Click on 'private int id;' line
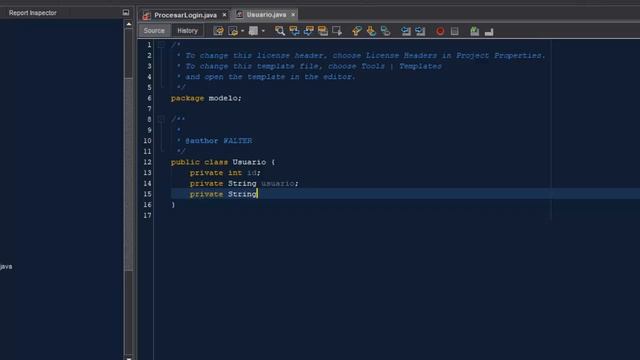The height and width of the screenshot is (360, 640). point(225,173)
